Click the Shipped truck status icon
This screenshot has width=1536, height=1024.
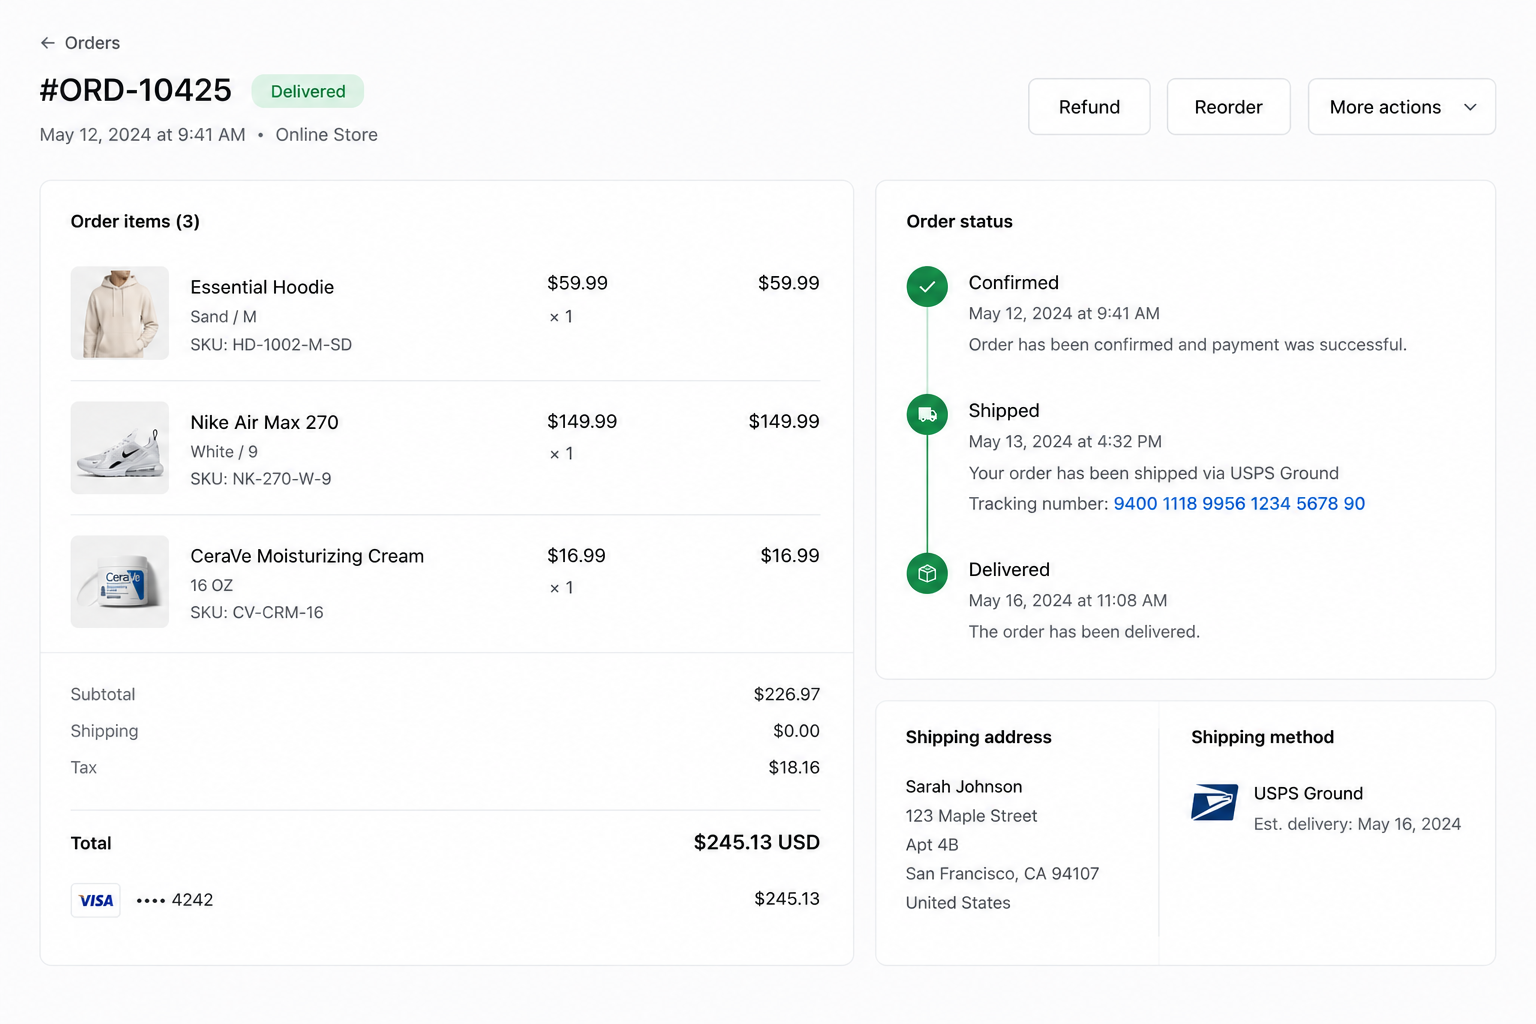point(927,414)
